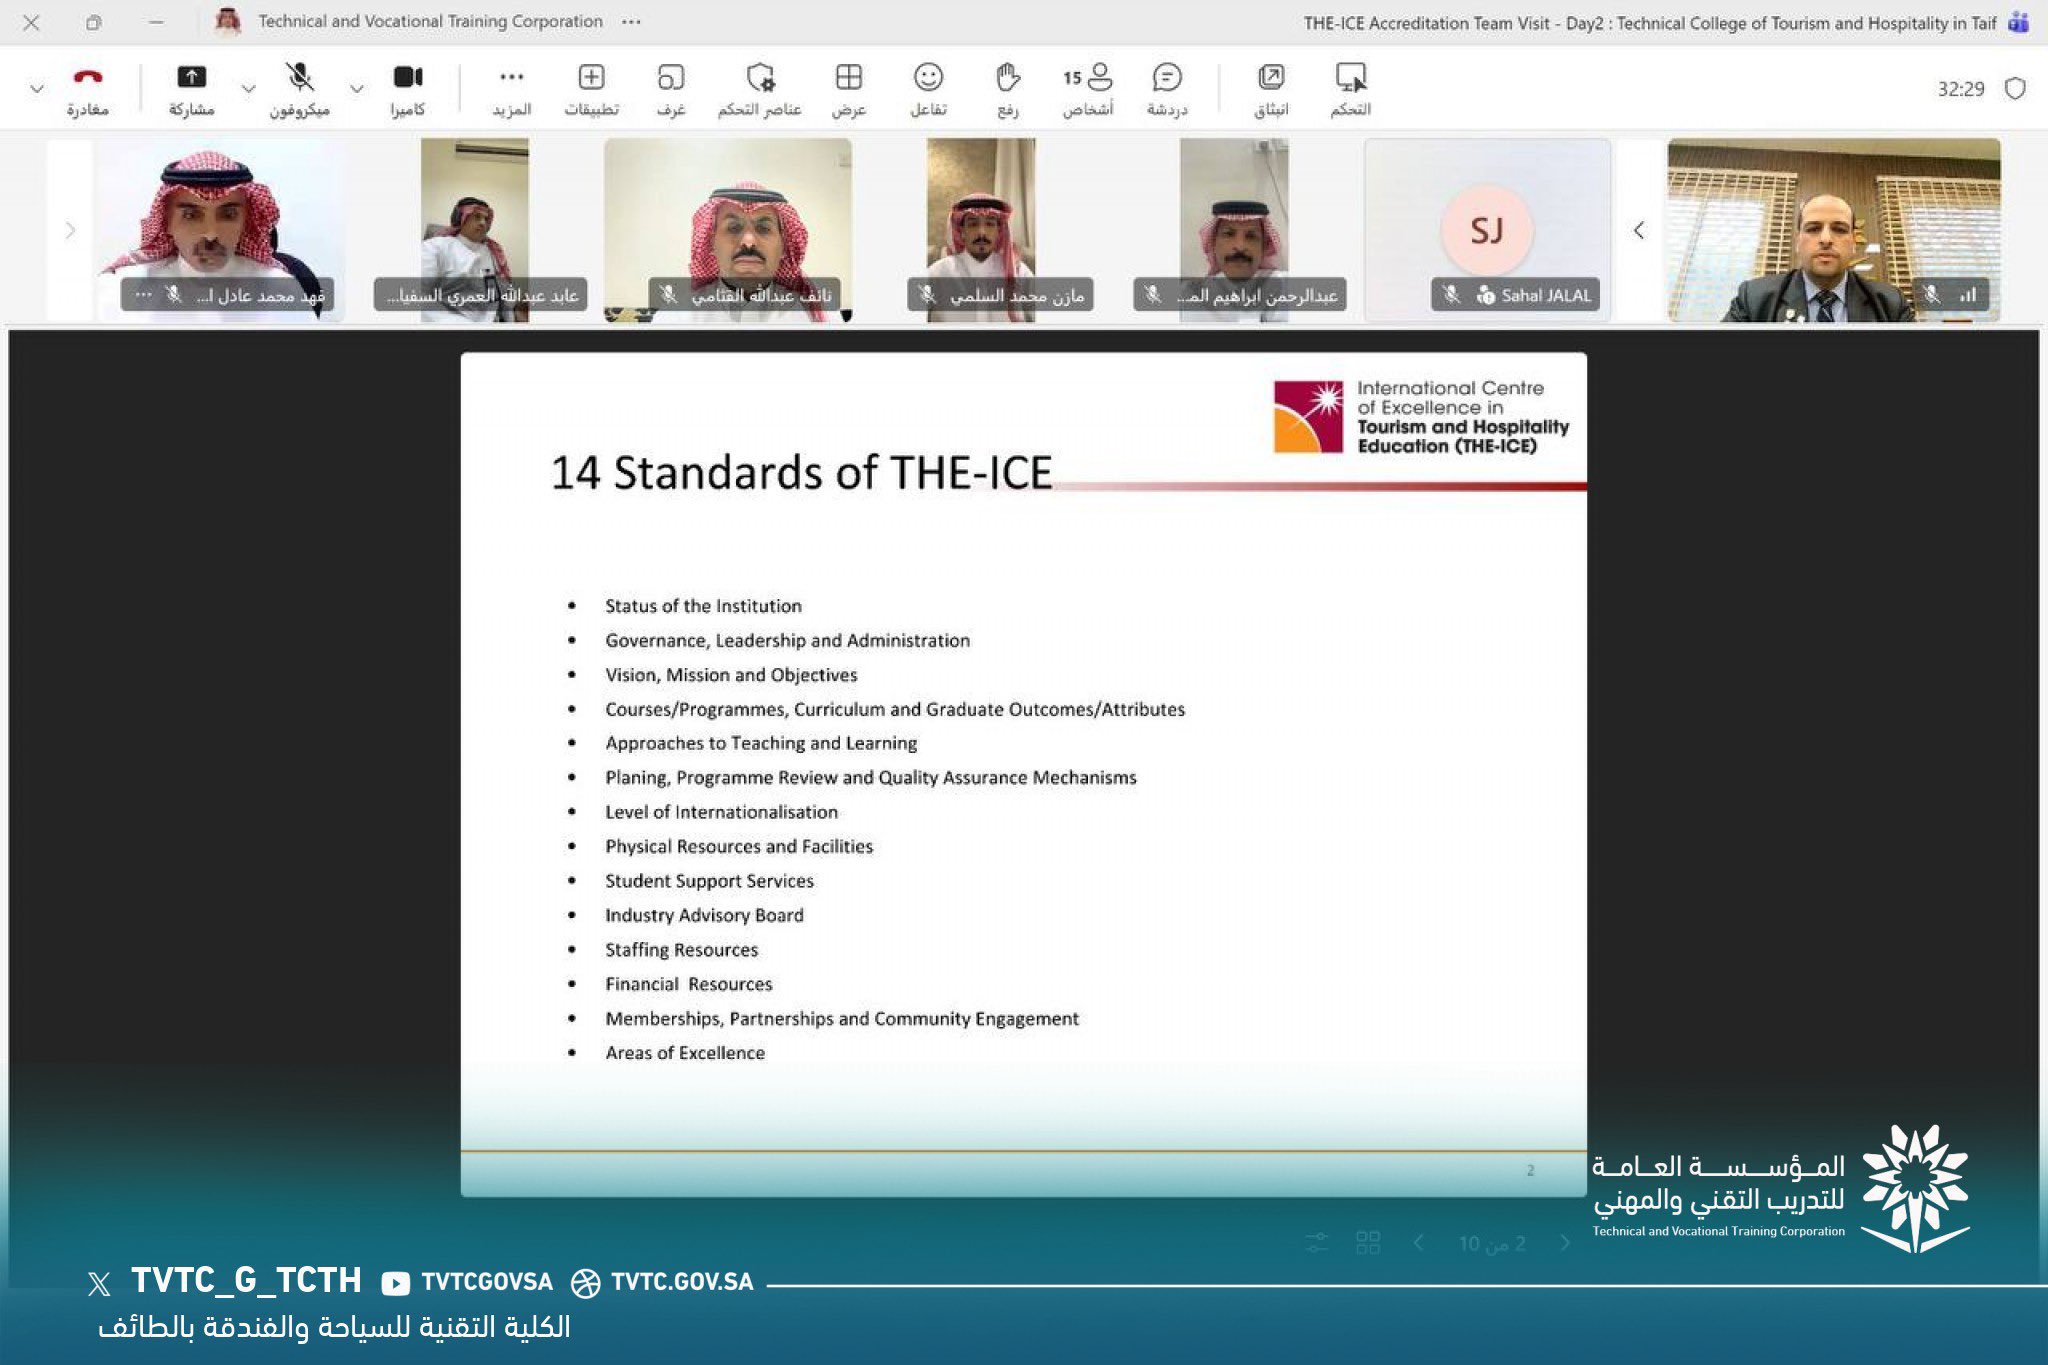Open the Rooms button
The image size is (2048, 1365).
click(x=671, y=89)
